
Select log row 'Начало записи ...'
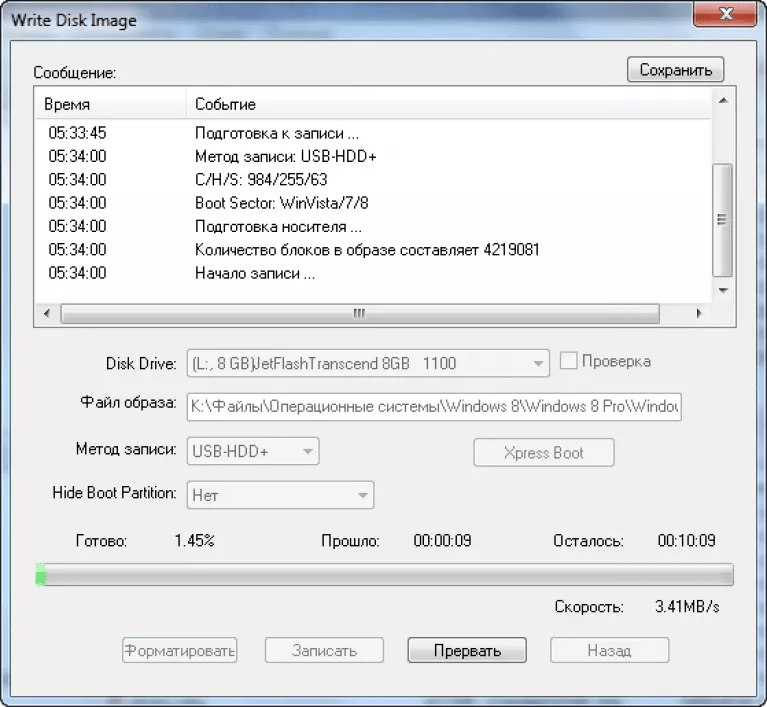(x=373, y=273)
